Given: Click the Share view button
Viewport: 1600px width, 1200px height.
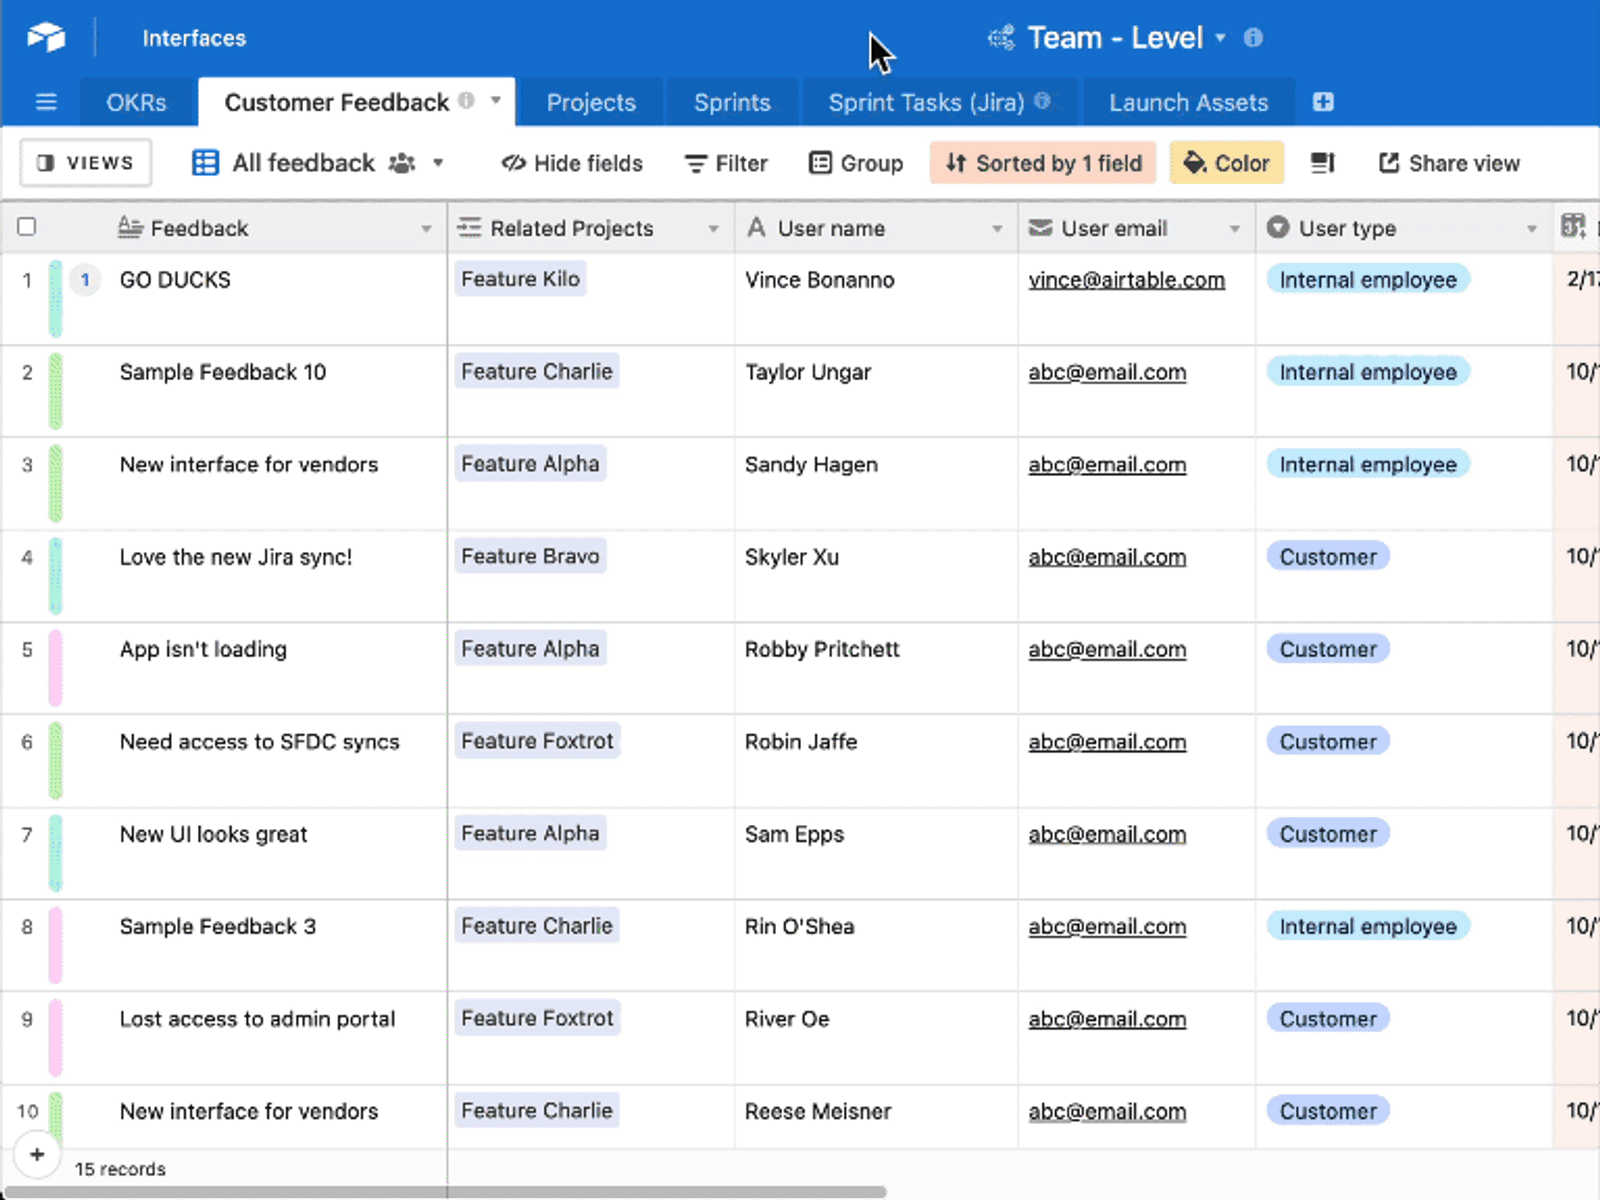Looking at the screenshot, I should pyautogui.click(x=1449, y=163).
